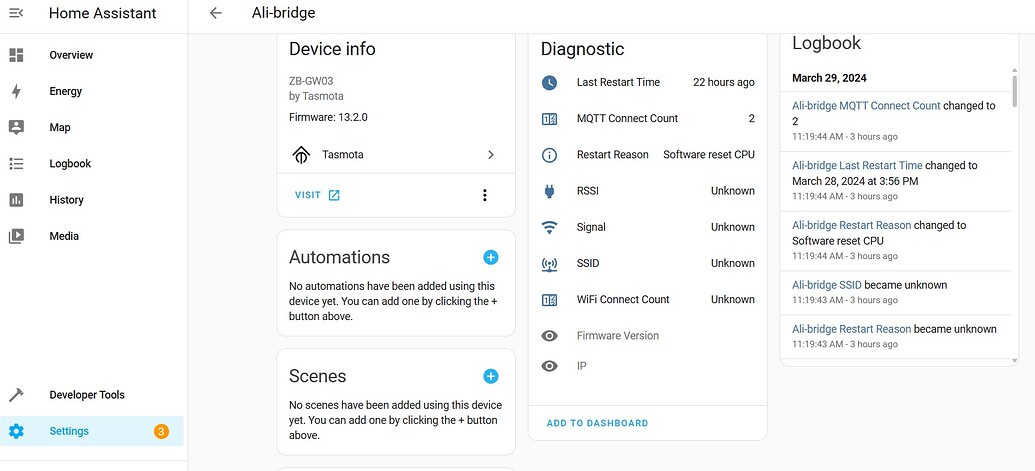
Task: Open the Media menu item
Action: [x=92, y=236]
